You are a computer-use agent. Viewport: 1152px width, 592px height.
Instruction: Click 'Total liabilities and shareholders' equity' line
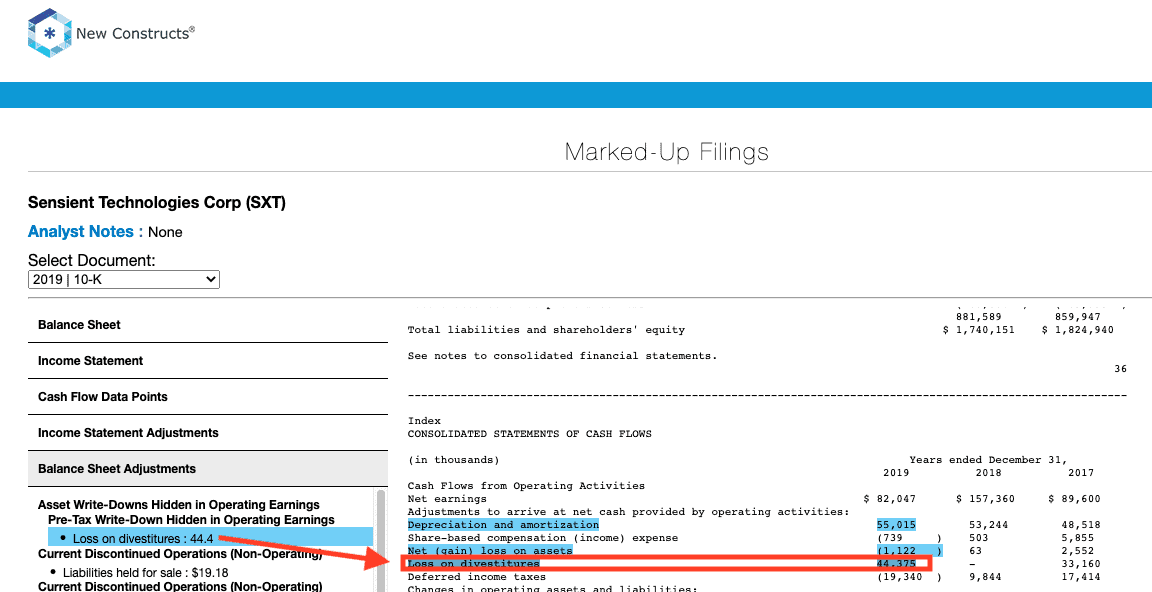(x=546, y=330)
